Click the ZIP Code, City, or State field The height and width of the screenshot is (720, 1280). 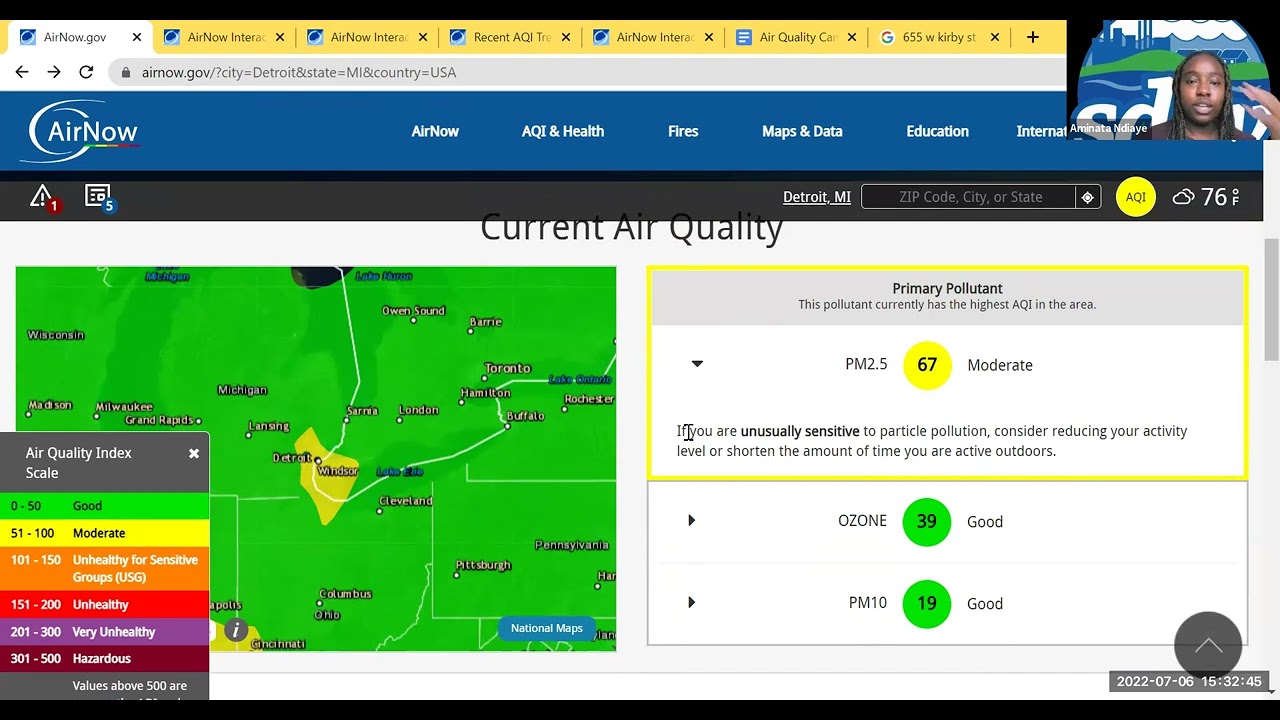970,197
